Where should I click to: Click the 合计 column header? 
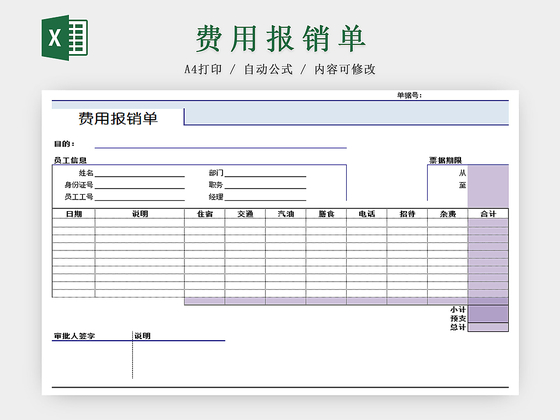(x=488, y=214)
